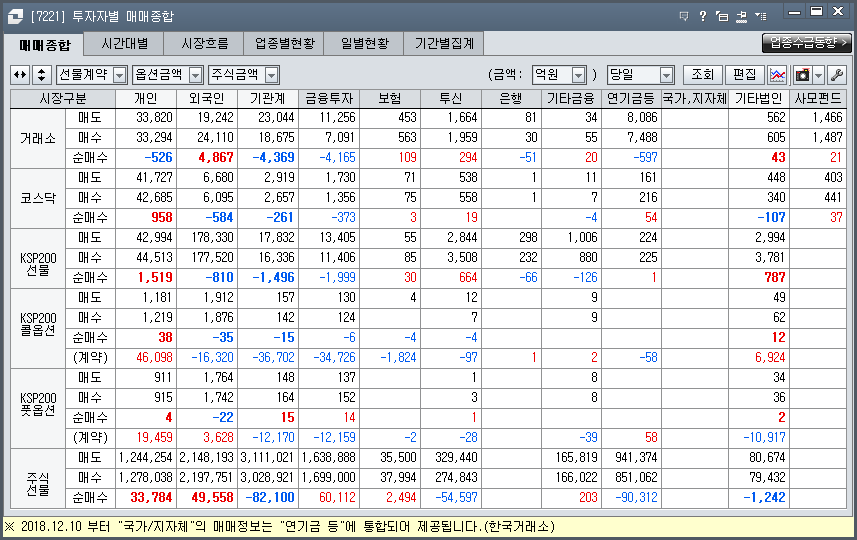Click the vertical arrows icon
This screenshot has width=857, height=540.
coord(42,75)
